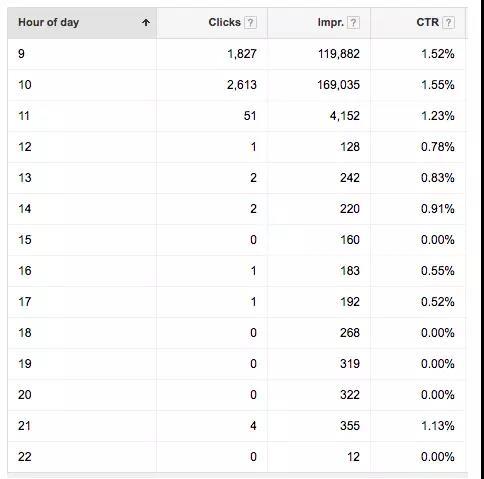
Task: Toggle the Hour of day sort arrow
Action: click(x=146, y=23)
